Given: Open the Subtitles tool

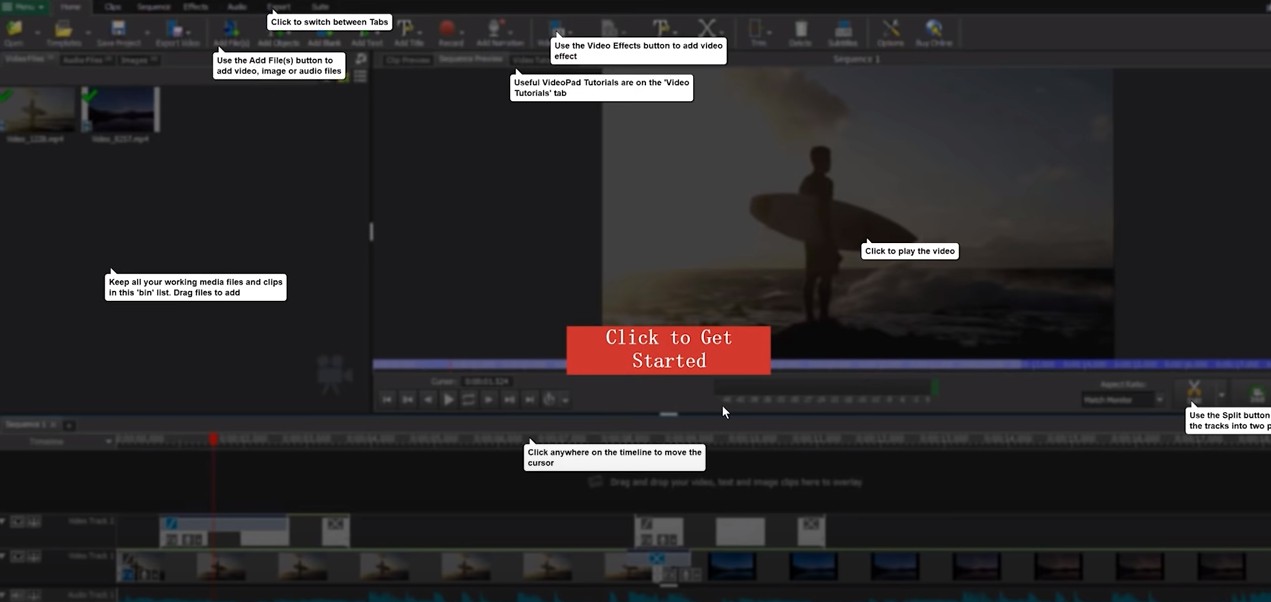Looking at the screenshot, I should [x=843, y=32].
